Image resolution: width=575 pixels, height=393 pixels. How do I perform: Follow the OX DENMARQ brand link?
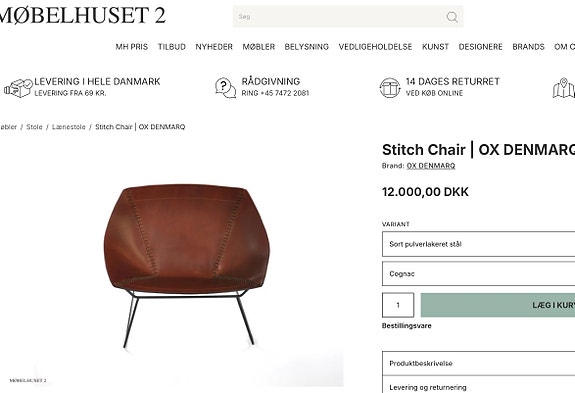[431, 166]
